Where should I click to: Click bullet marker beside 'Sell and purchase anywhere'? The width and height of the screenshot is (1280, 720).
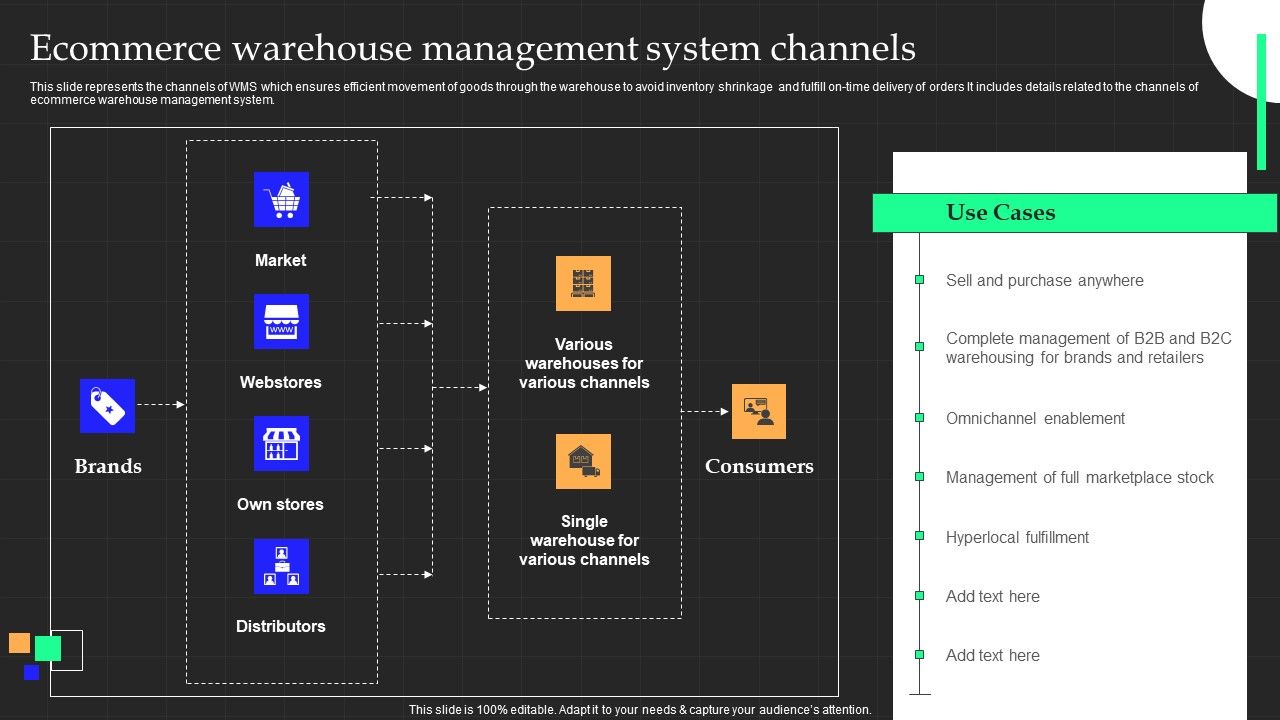coord(919,280)
